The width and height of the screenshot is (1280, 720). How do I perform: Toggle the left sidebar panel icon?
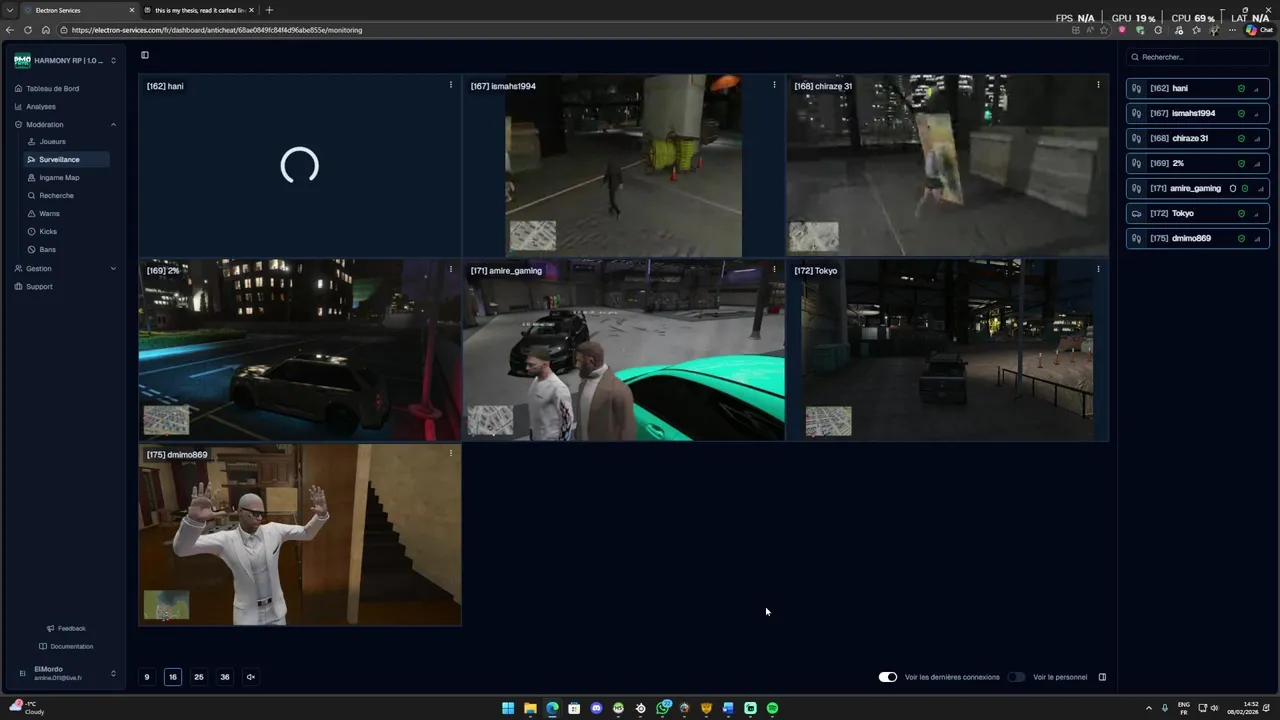click(x=145, y=55)
